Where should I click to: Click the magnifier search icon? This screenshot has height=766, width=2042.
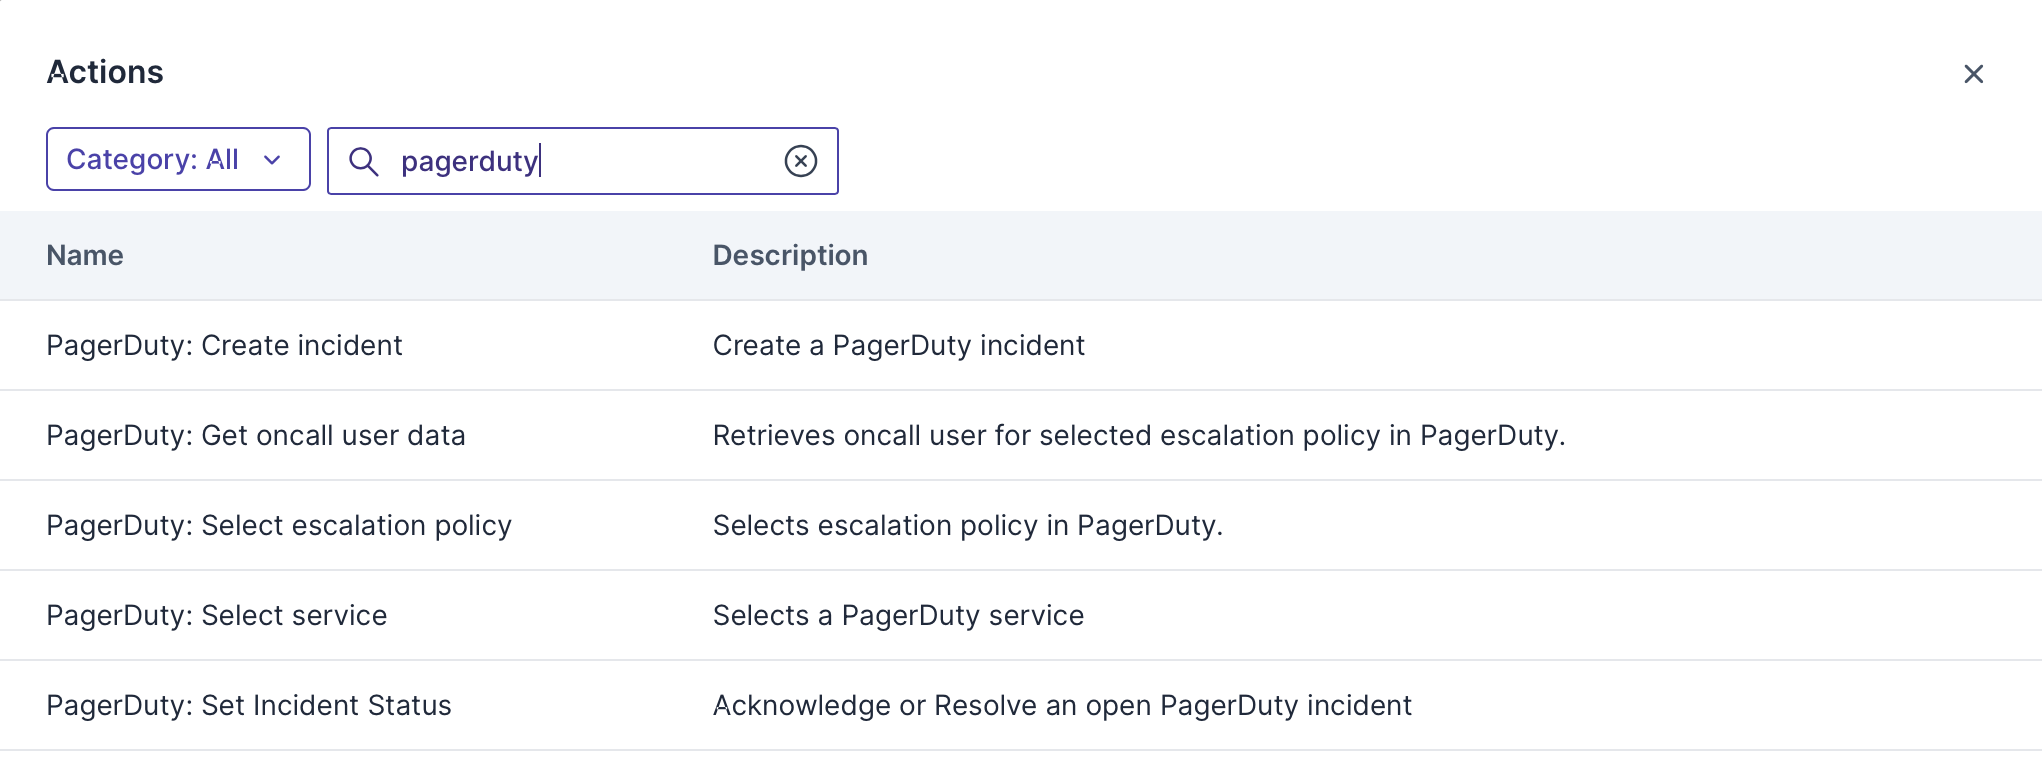click(364, 161)
